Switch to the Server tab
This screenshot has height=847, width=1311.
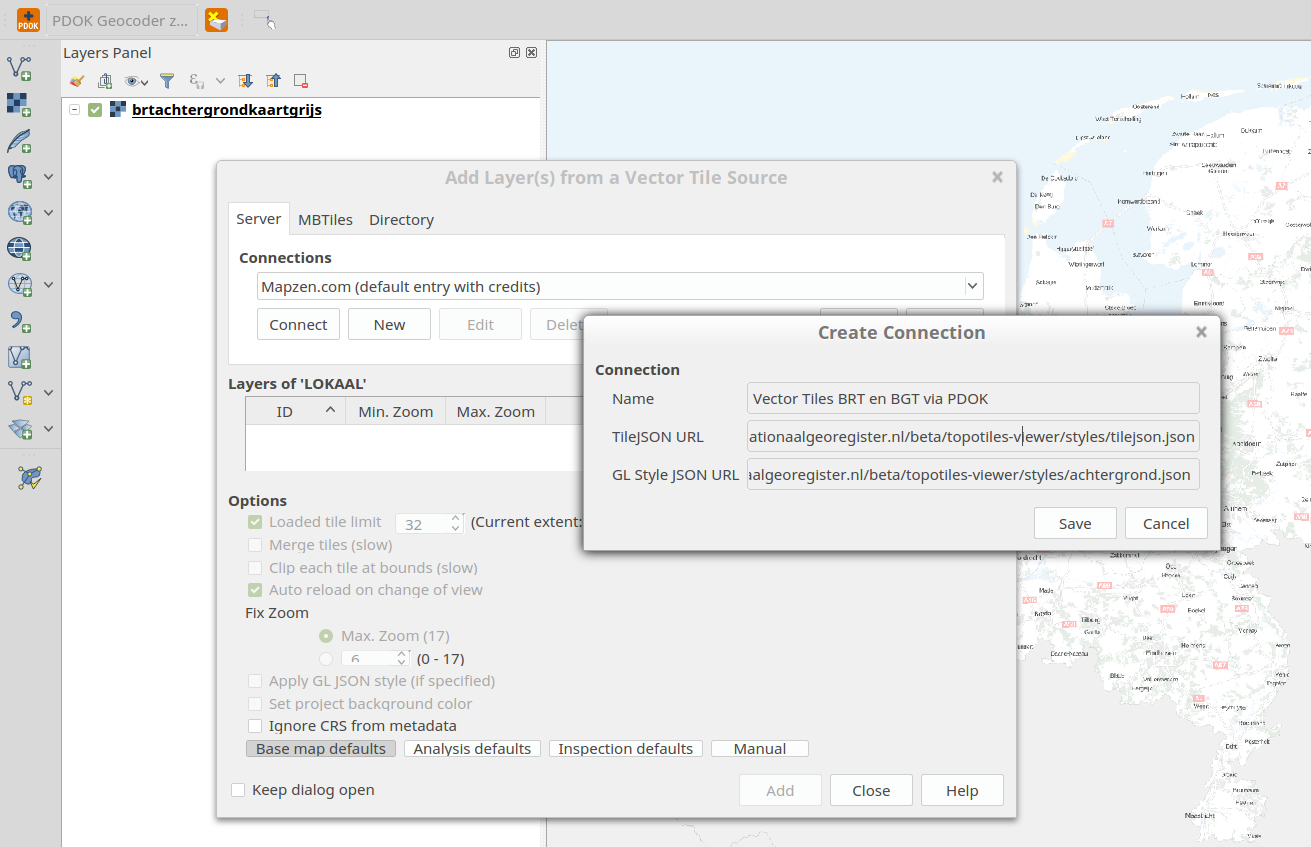259,219
